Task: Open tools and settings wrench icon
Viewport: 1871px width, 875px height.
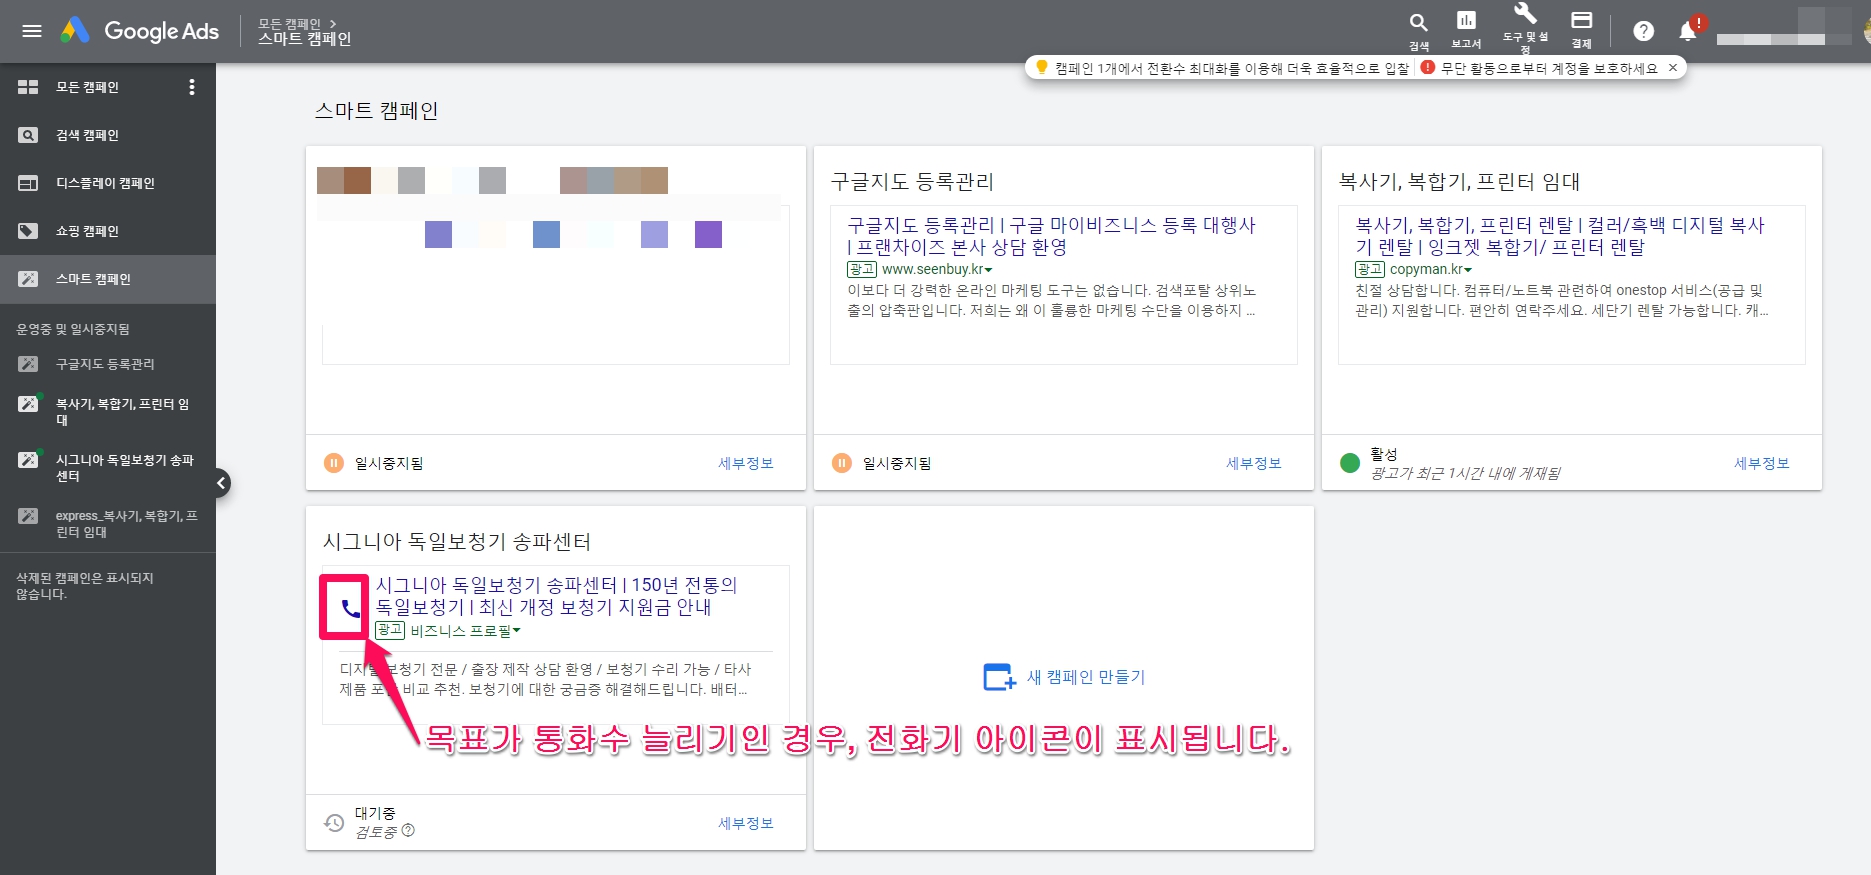Action: point(1525,28)
